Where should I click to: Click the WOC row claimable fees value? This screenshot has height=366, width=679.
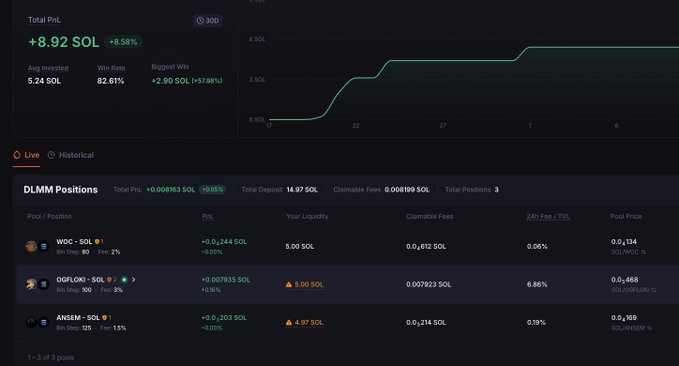pyautogui.click(x=426, y=246)
